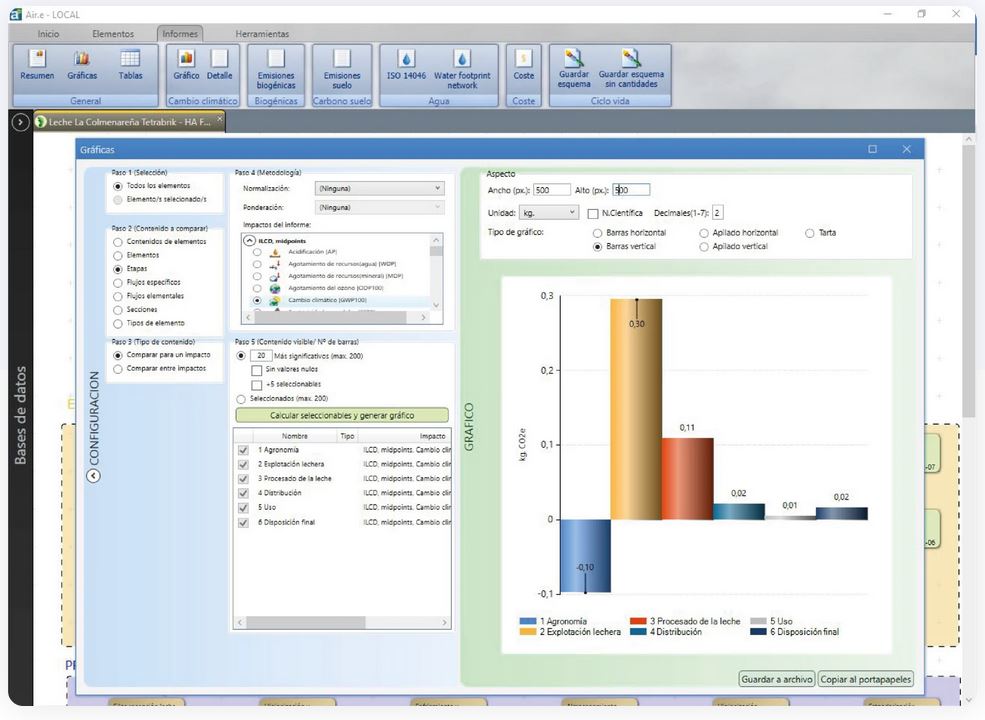Collapse the CONFIGURACION panel arrow
Image resolution: width=985 pixels, height=720 pixels.
click(x=93, y=476)
